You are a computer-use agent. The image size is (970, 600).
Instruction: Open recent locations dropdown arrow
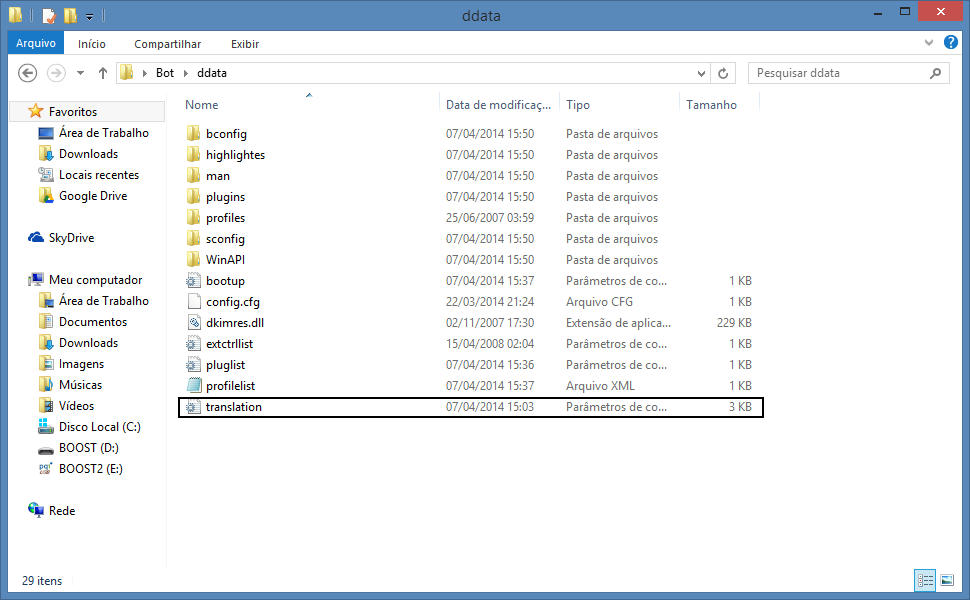(x=80, y=73)
